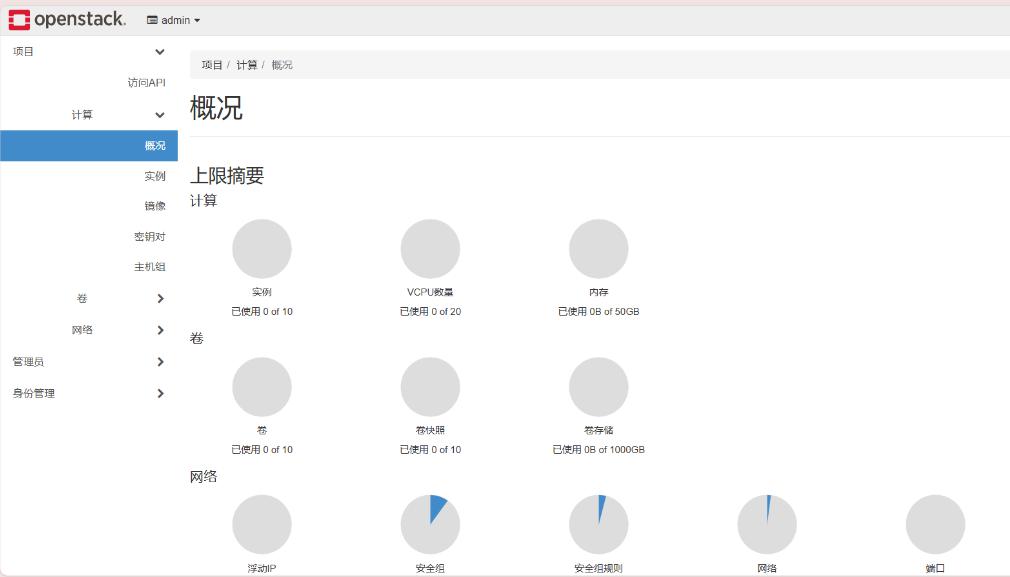Open 主机组 in the sidebar

[x=149, y=267]
